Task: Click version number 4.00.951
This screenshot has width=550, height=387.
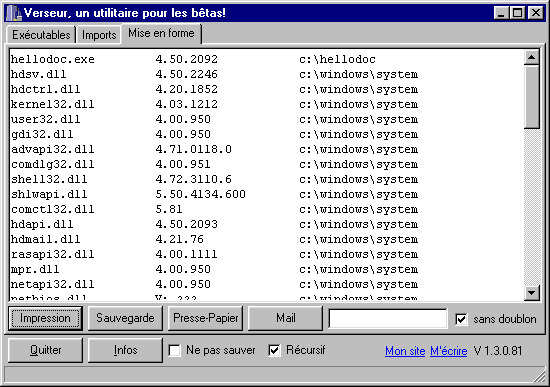Action: coord(183,165)
